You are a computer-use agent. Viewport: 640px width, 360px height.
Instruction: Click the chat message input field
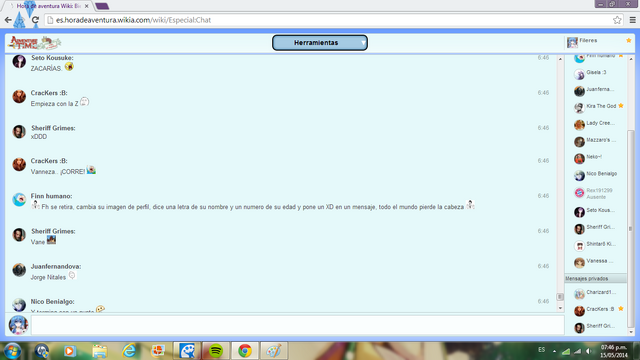297,325
